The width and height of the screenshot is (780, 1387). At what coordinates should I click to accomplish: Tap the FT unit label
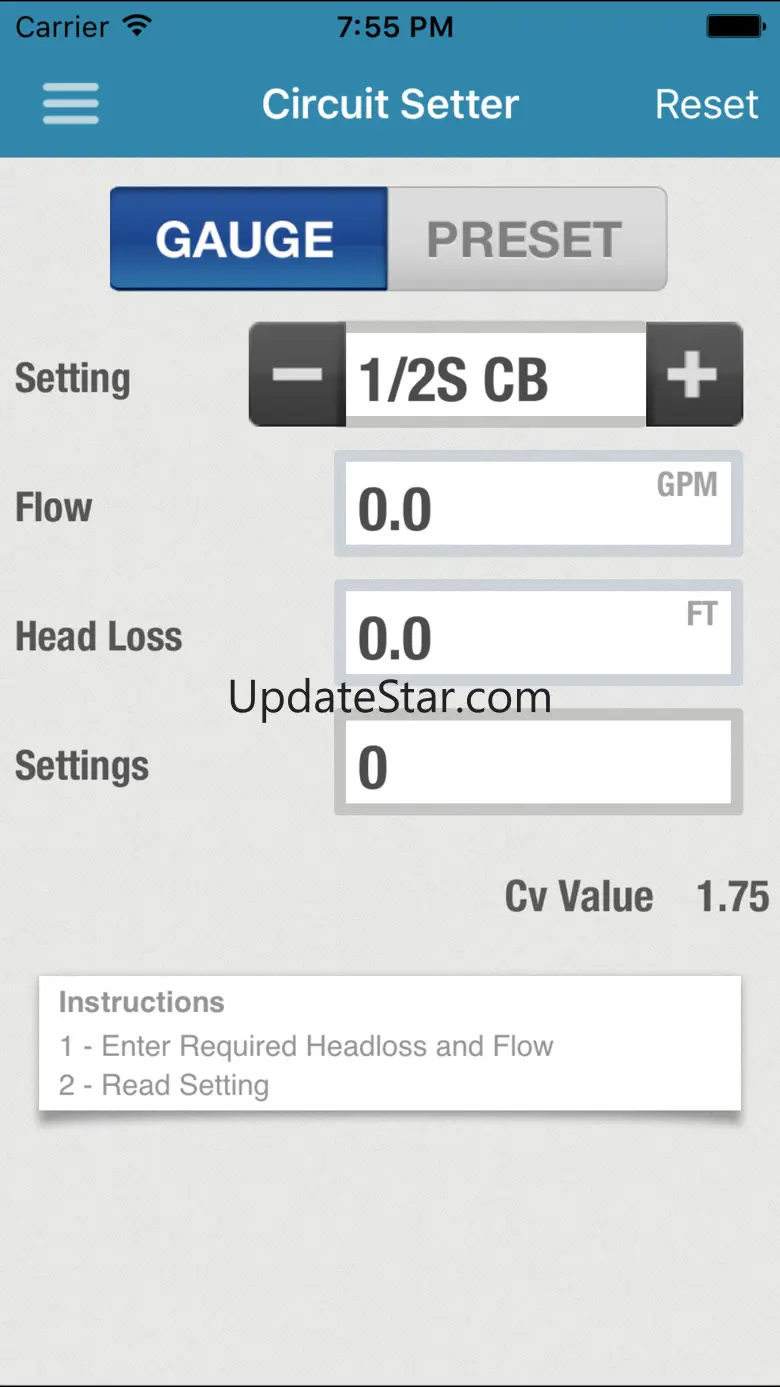[x=702, y=613]
